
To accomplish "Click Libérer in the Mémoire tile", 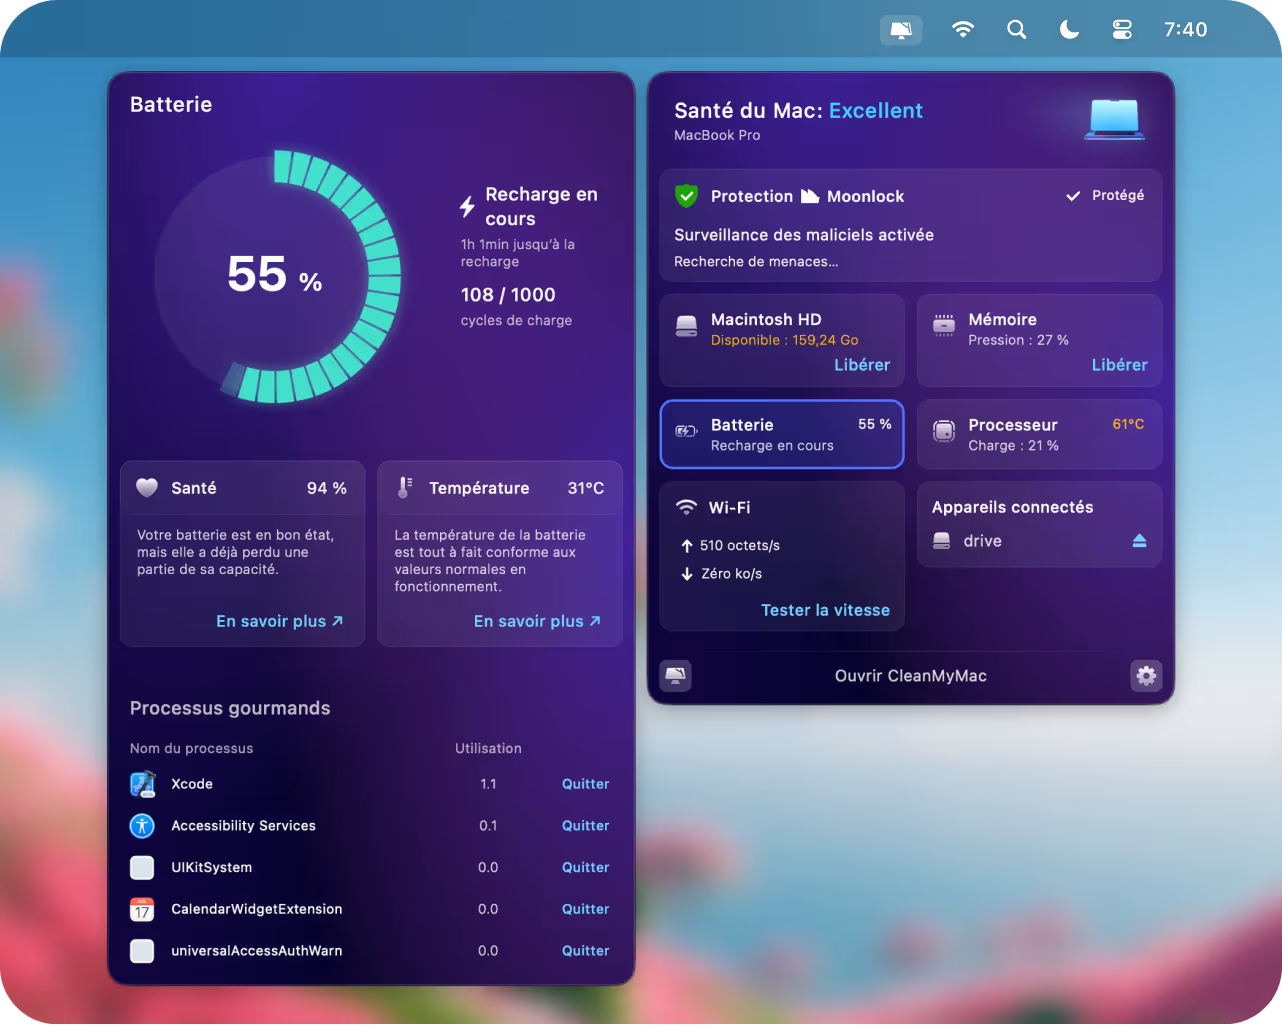I will pyautogui.click(x=1120, y=365).
